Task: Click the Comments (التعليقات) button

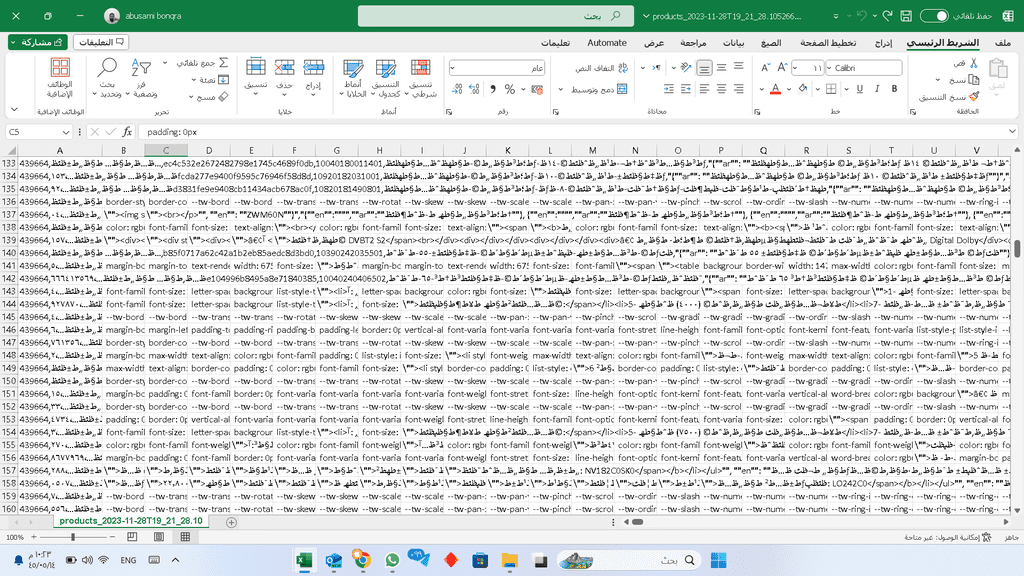Action: [101, 42]
